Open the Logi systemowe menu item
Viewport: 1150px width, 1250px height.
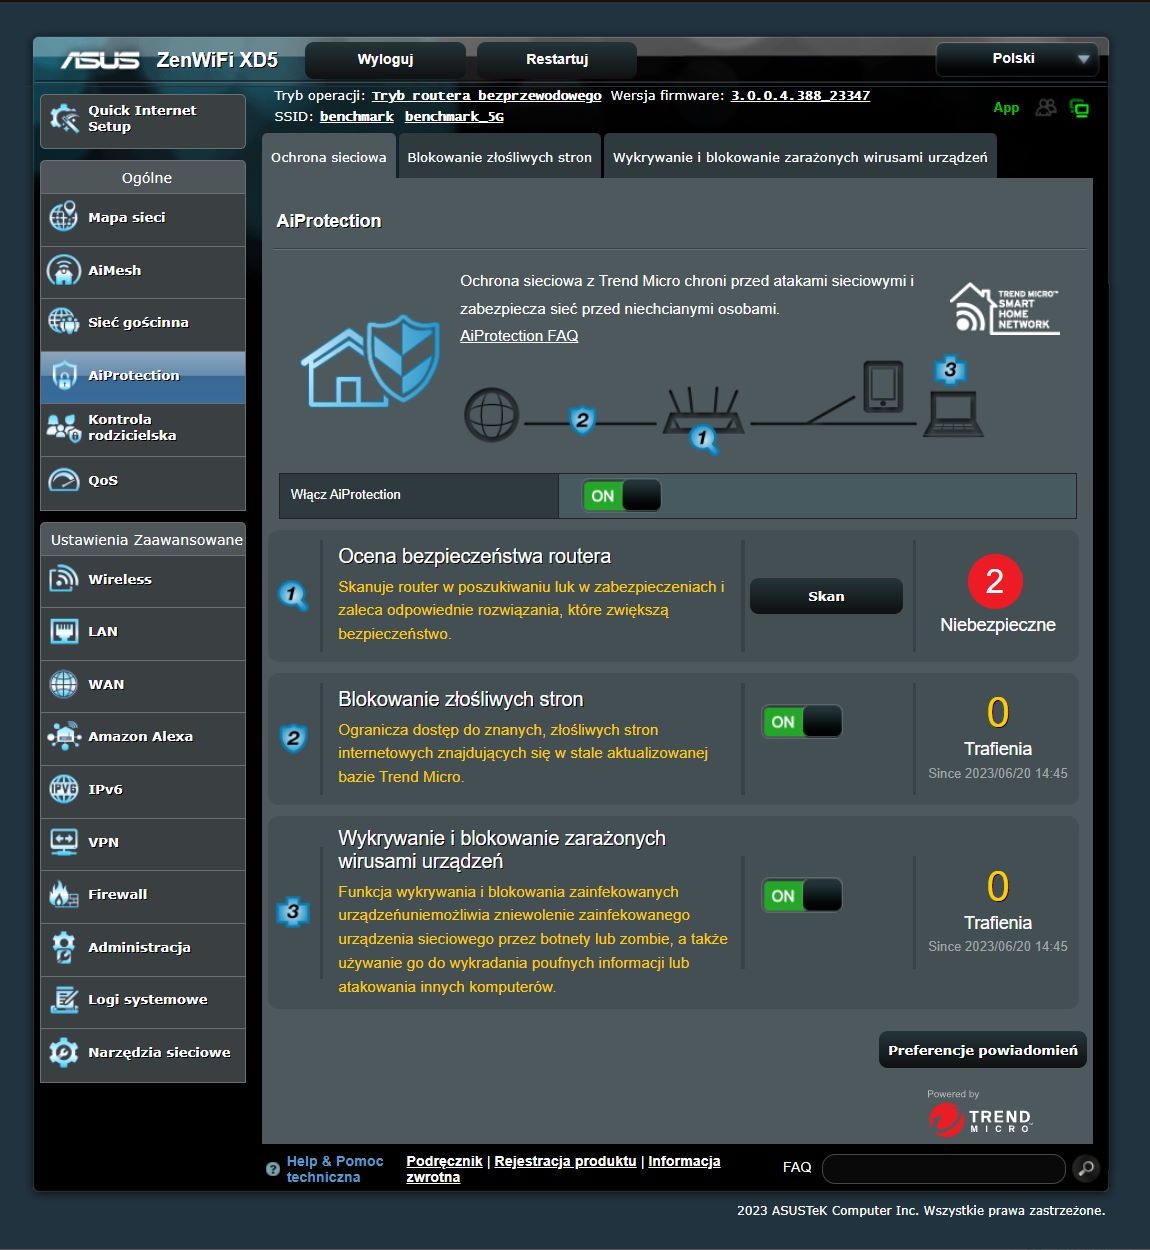[143, 1000]
